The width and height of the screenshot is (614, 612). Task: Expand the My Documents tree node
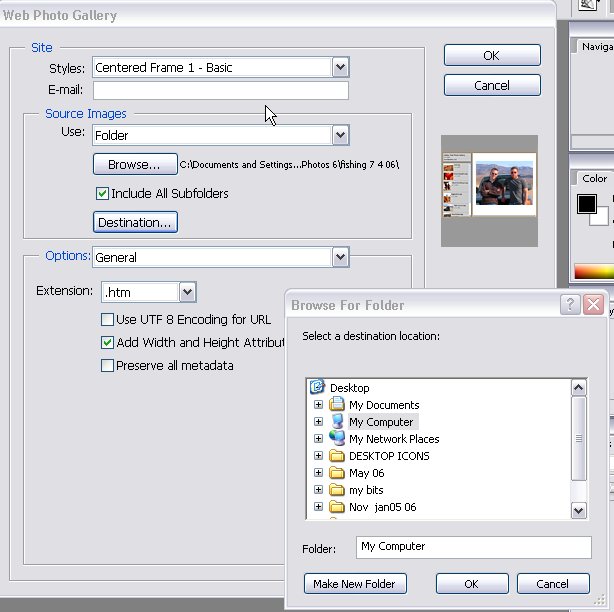point(318,404)
